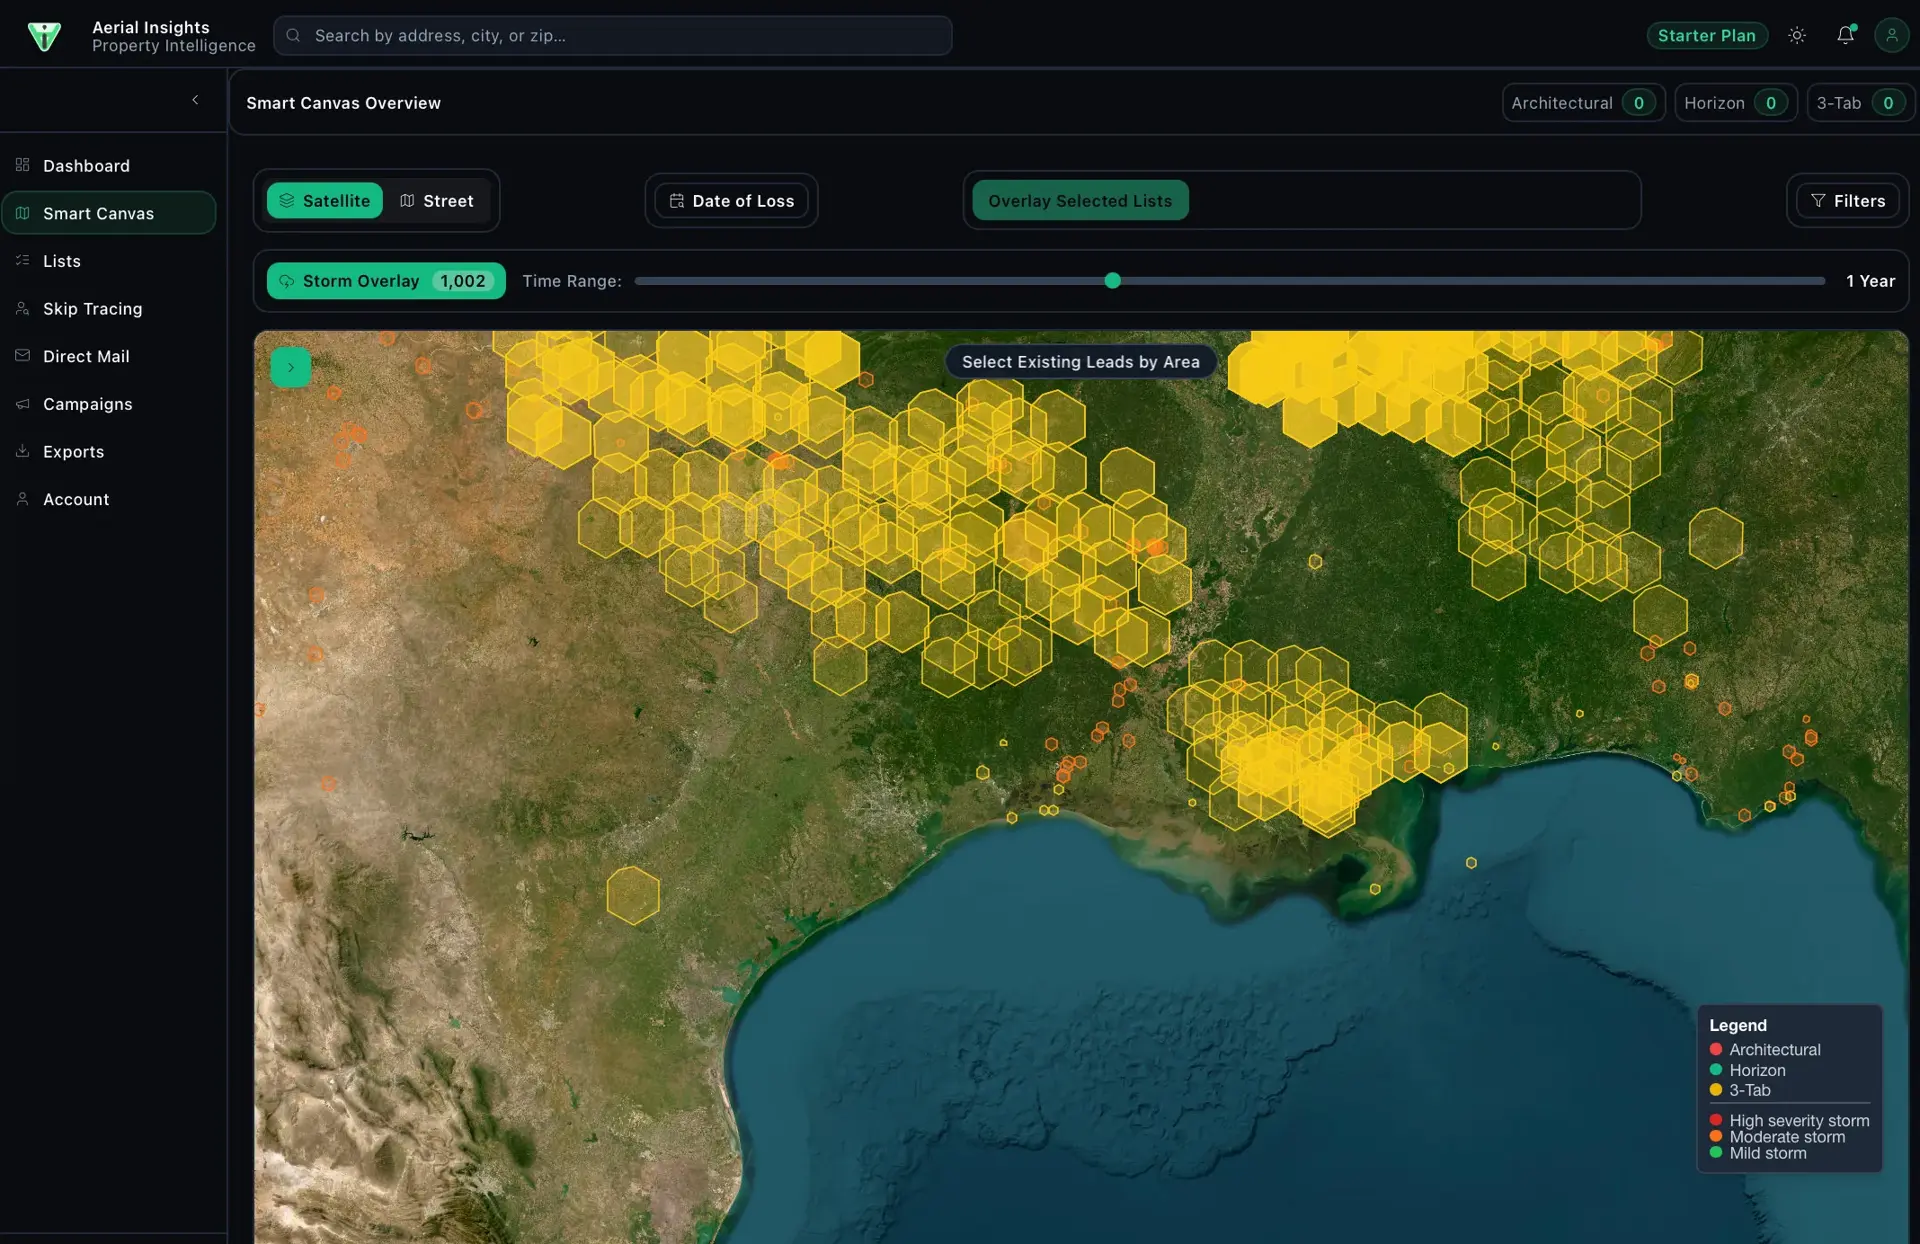This screenshot has height=1244, width=1920.
Task: Click the Exports download icon
Action: (x=22, y=451)
